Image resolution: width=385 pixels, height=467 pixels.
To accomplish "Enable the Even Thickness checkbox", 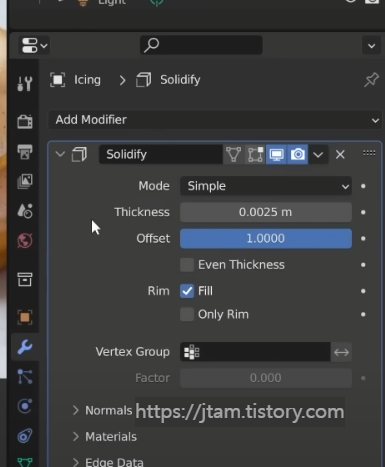I will [187, 265].
